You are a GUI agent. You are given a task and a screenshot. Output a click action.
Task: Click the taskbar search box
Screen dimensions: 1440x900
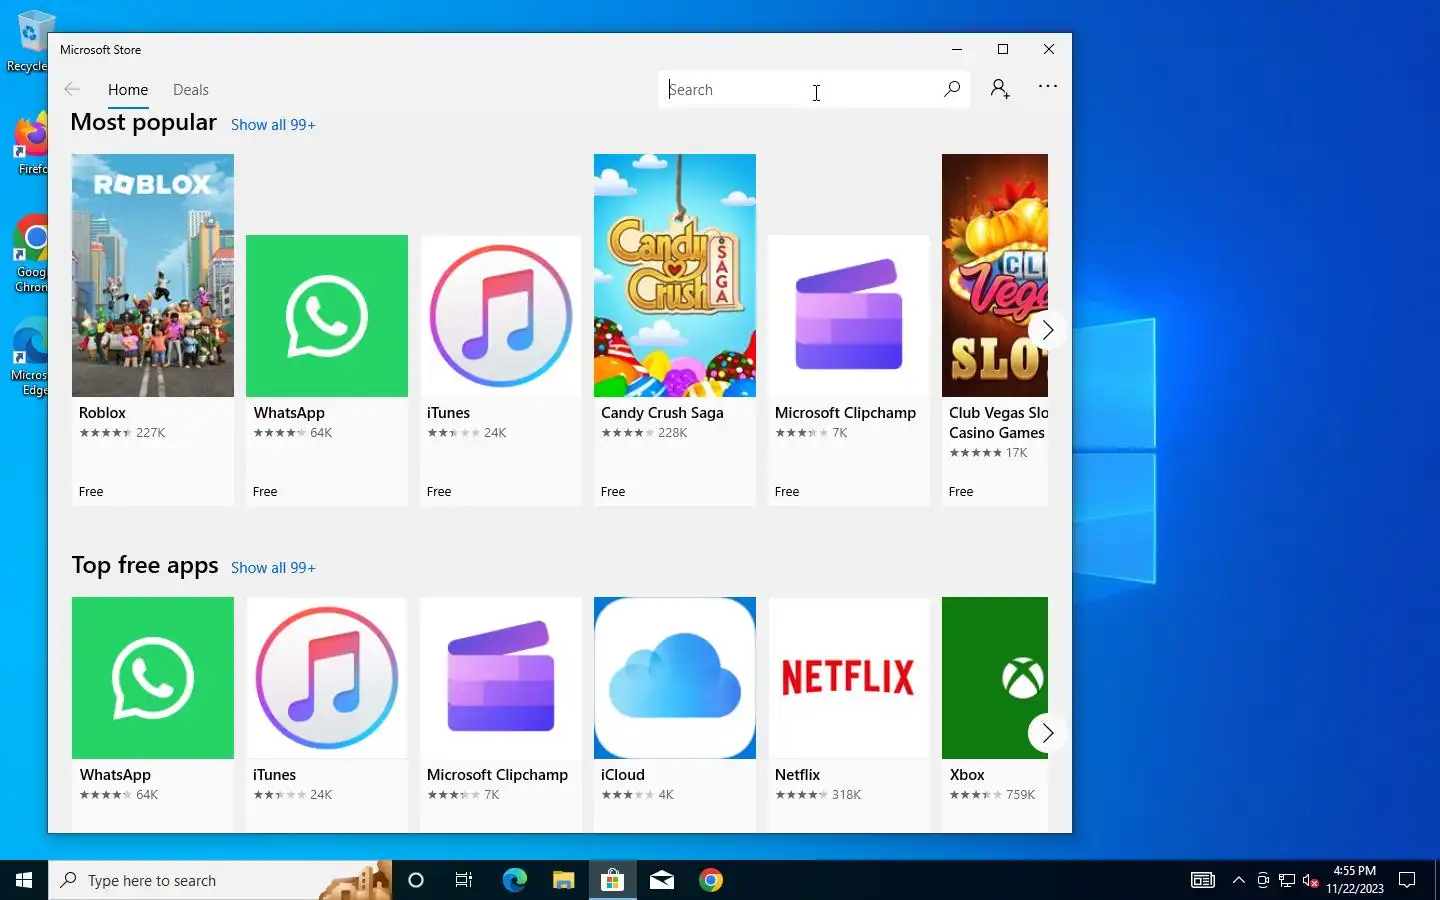click(x=220, y=880)
